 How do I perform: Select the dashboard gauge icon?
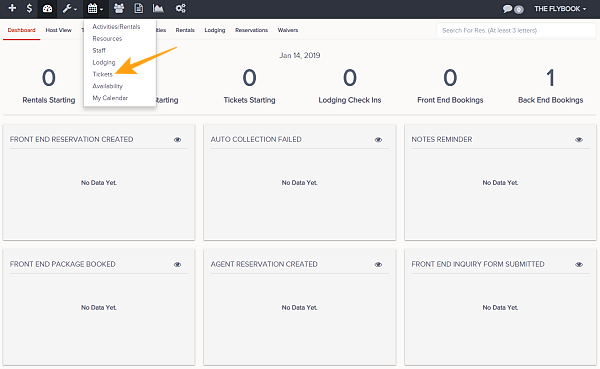(47, 8)
